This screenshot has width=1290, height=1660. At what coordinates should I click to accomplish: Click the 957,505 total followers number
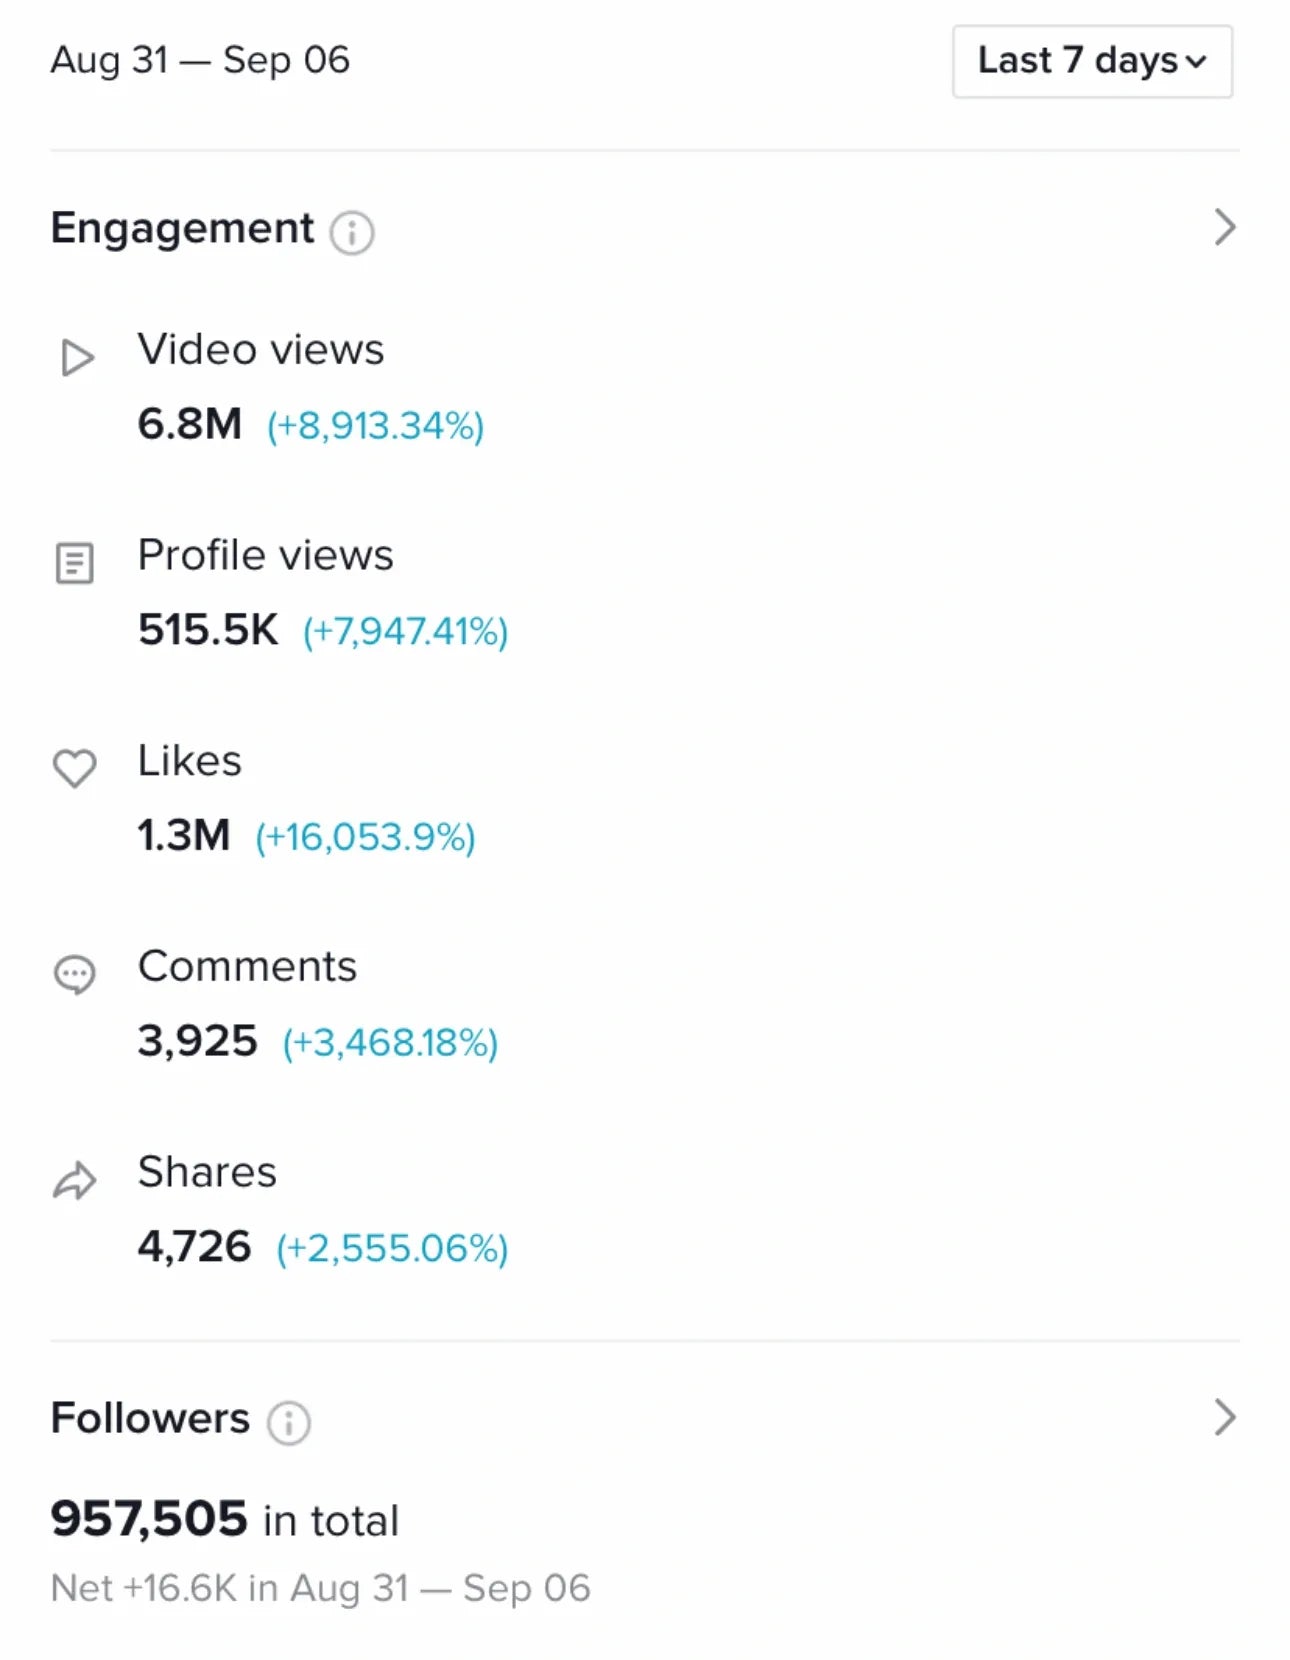point(149,1518)
